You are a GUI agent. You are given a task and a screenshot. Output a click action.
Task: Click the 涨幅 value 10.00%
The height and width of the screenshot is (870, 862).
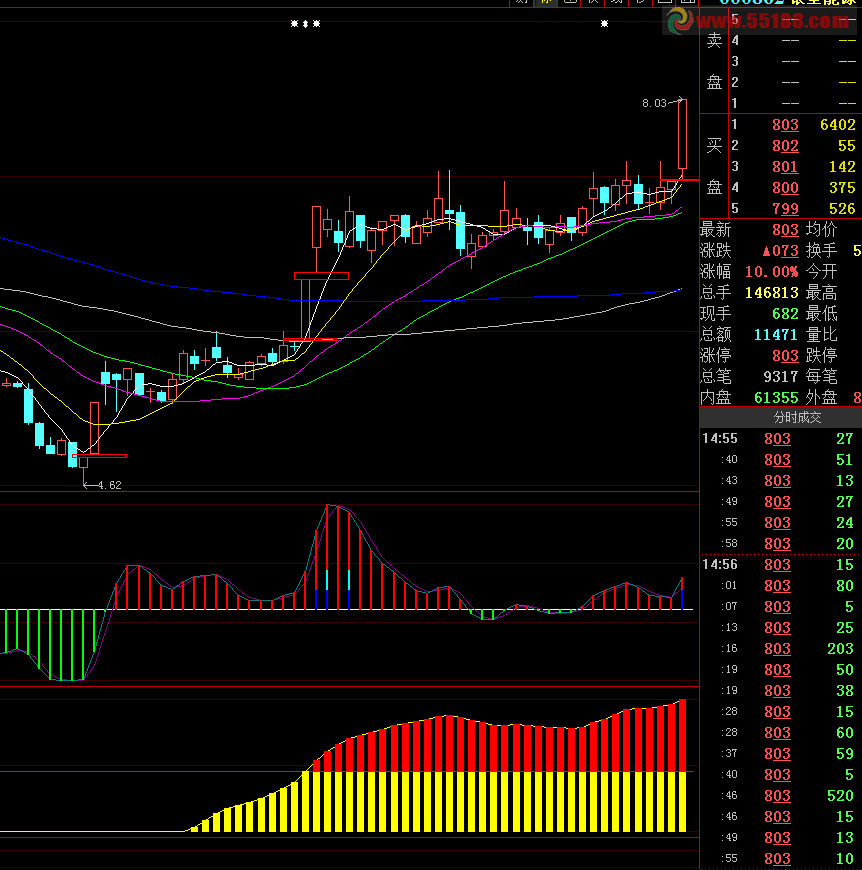(x=771, y=272)
